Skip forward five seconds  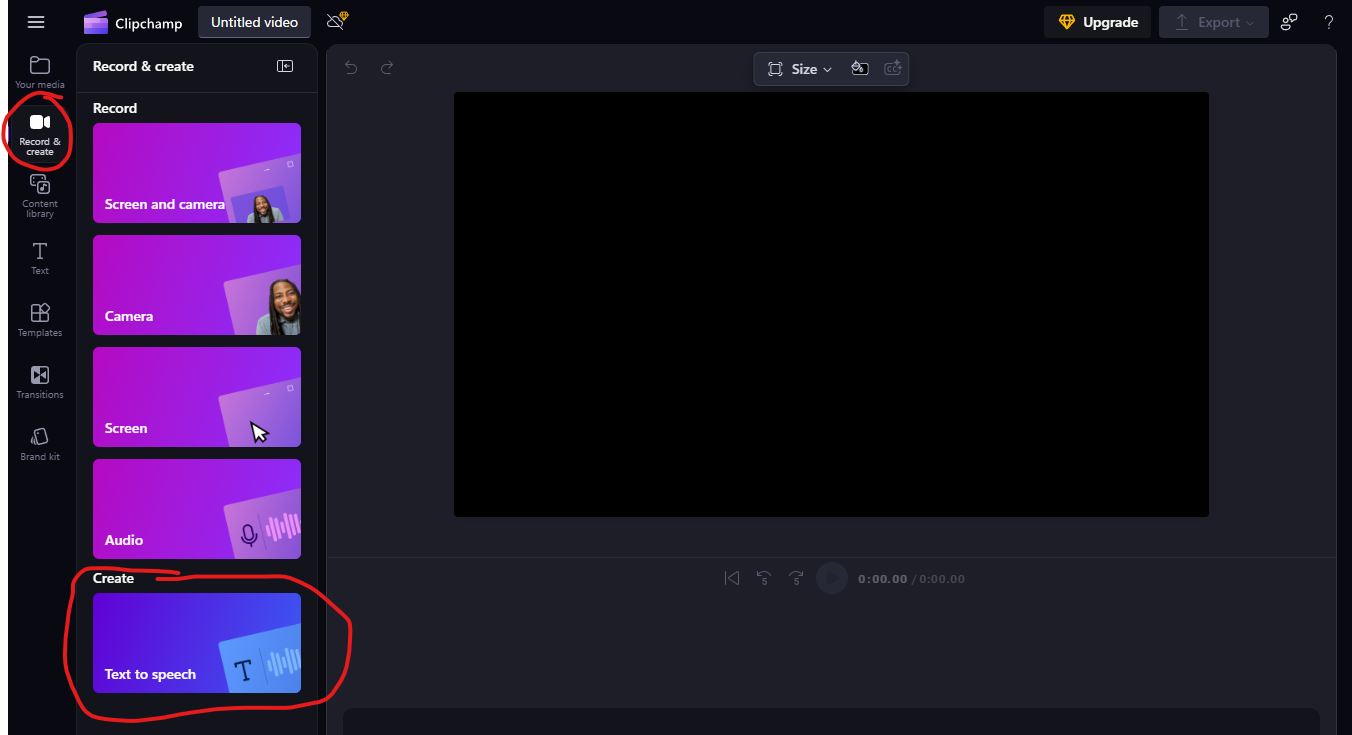pos(796,578)
